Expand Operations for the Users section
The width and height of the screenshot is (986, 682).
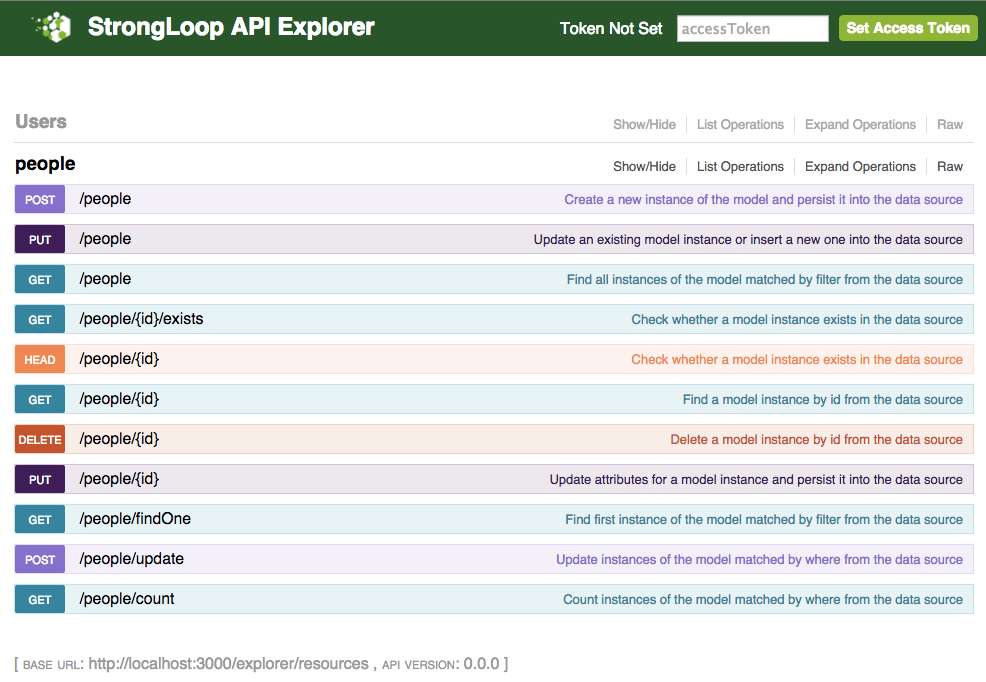860,124
